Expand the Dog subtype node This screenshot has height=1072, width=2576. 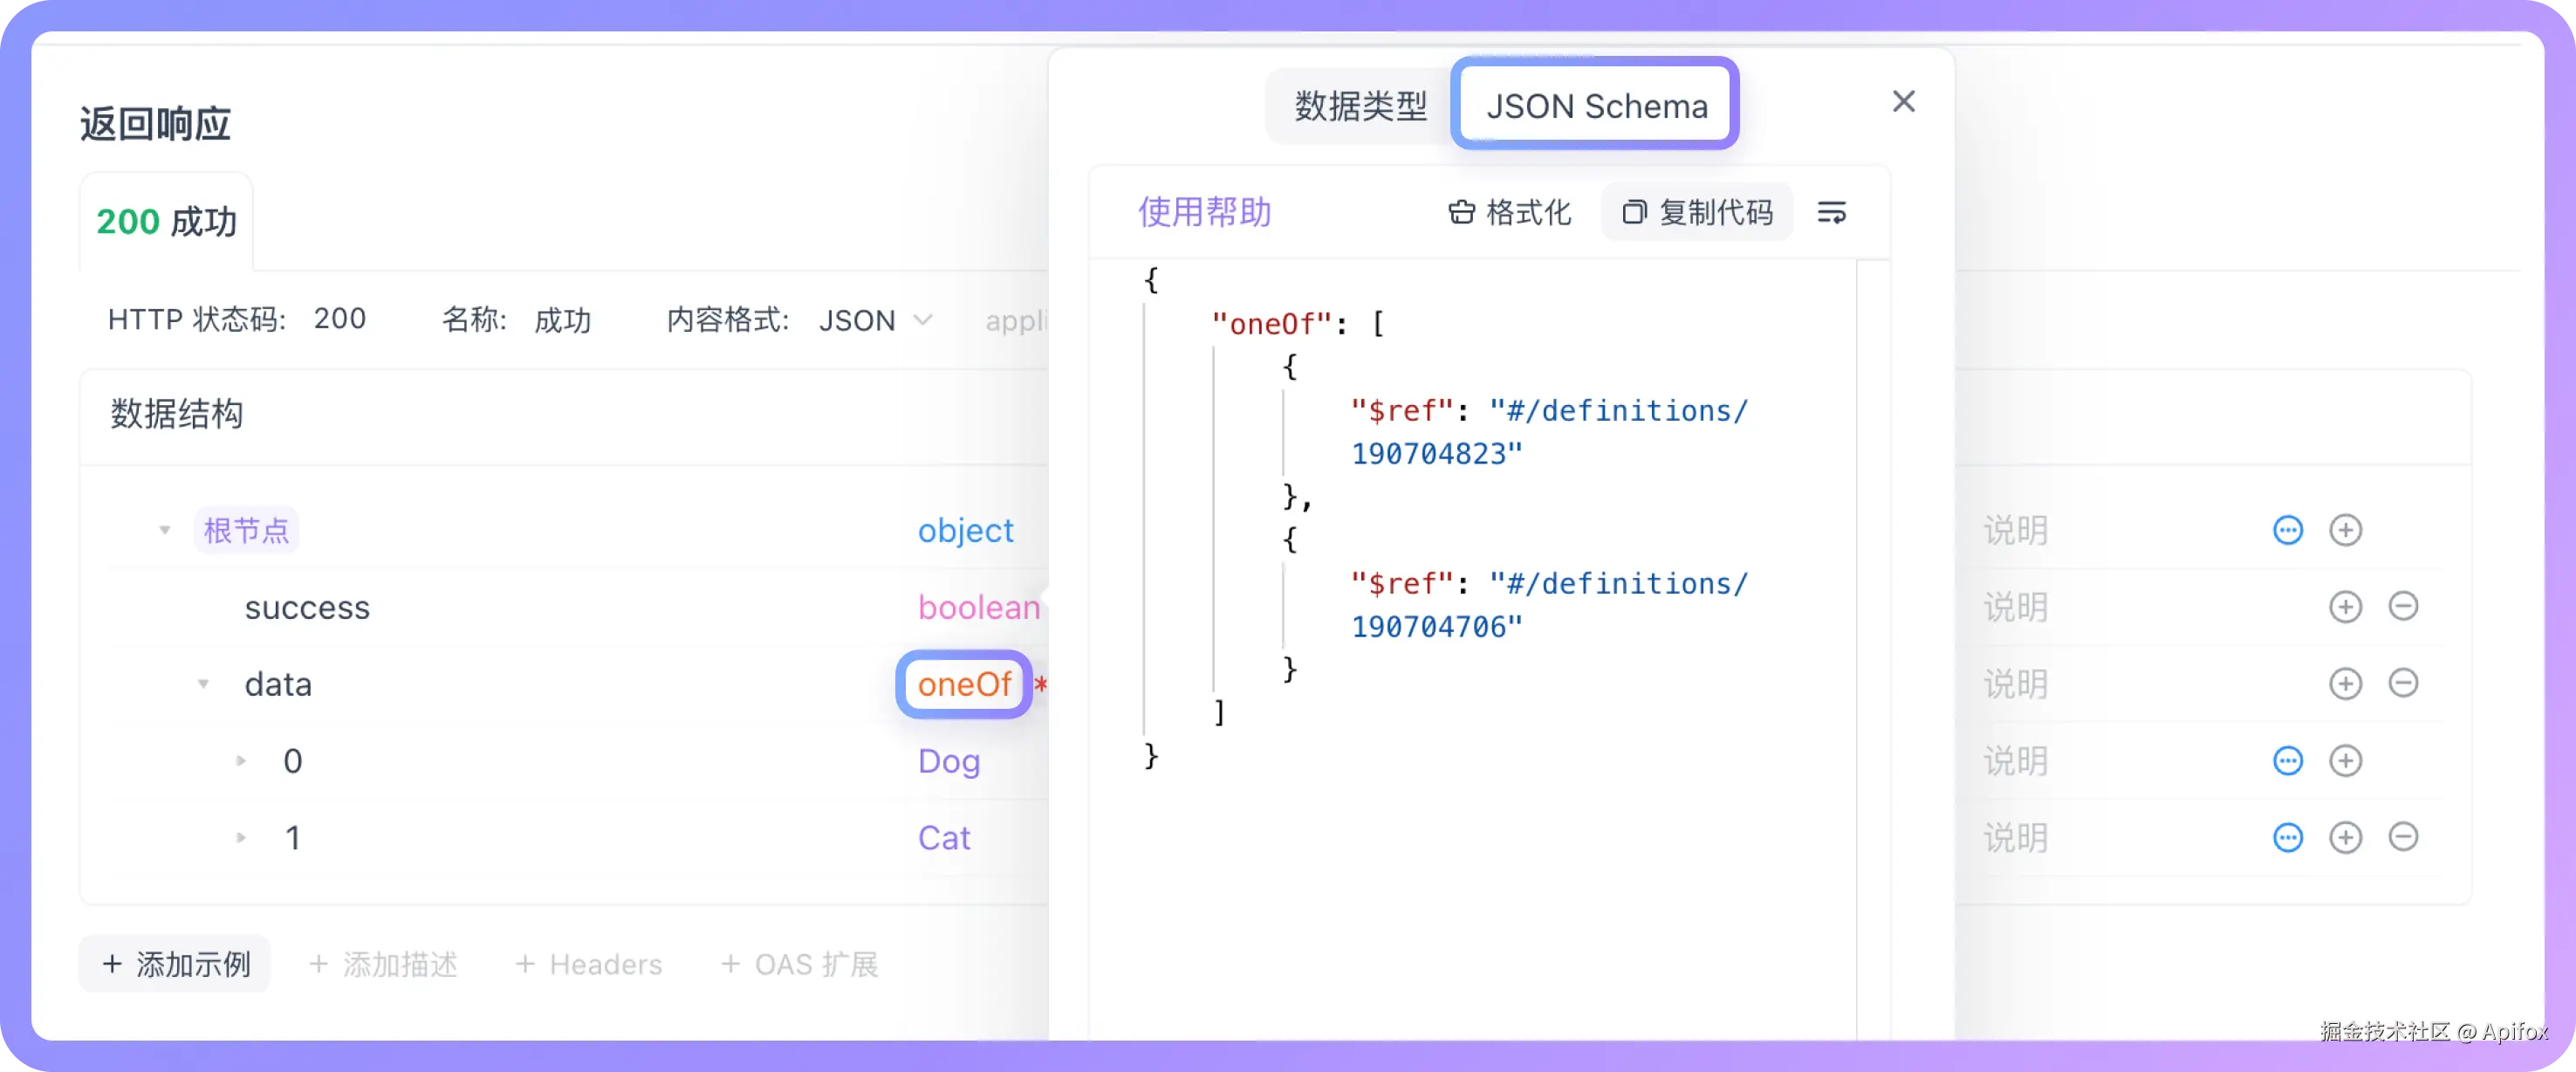point(241,760)
